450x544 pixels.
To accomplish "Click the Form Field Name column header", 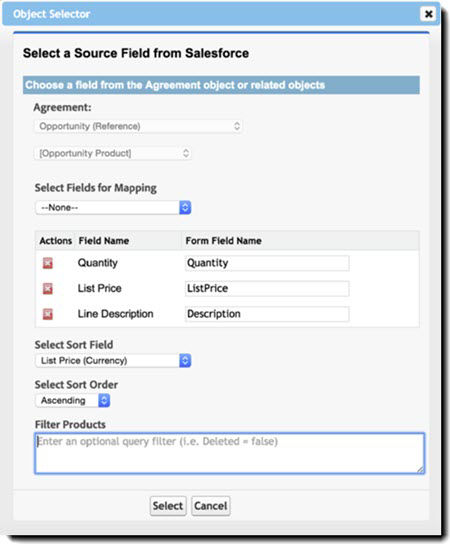I will pos(223,241).
